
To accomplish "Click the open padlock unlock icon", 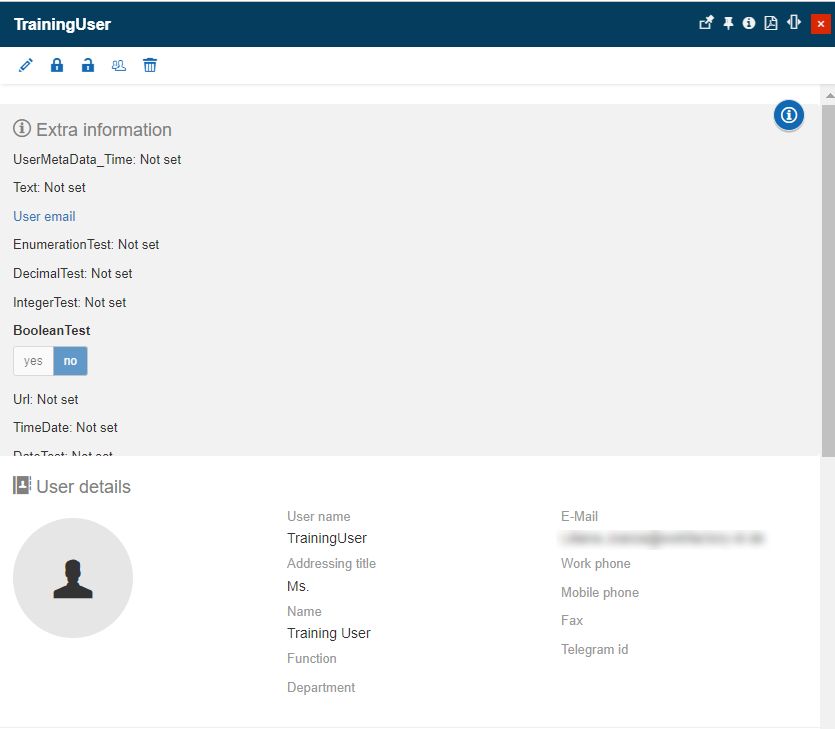I will pos(88,66).
